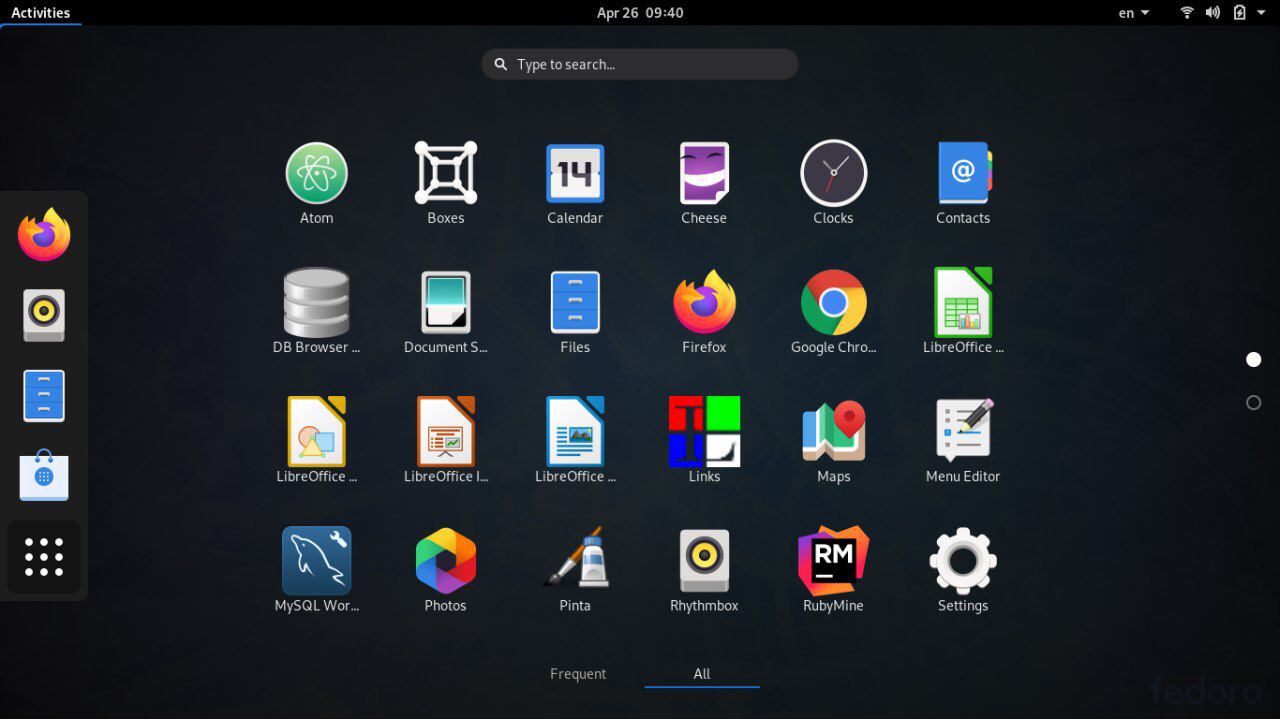
Task: Toggle the Show Applications grid button
Action: coord(44,557)
